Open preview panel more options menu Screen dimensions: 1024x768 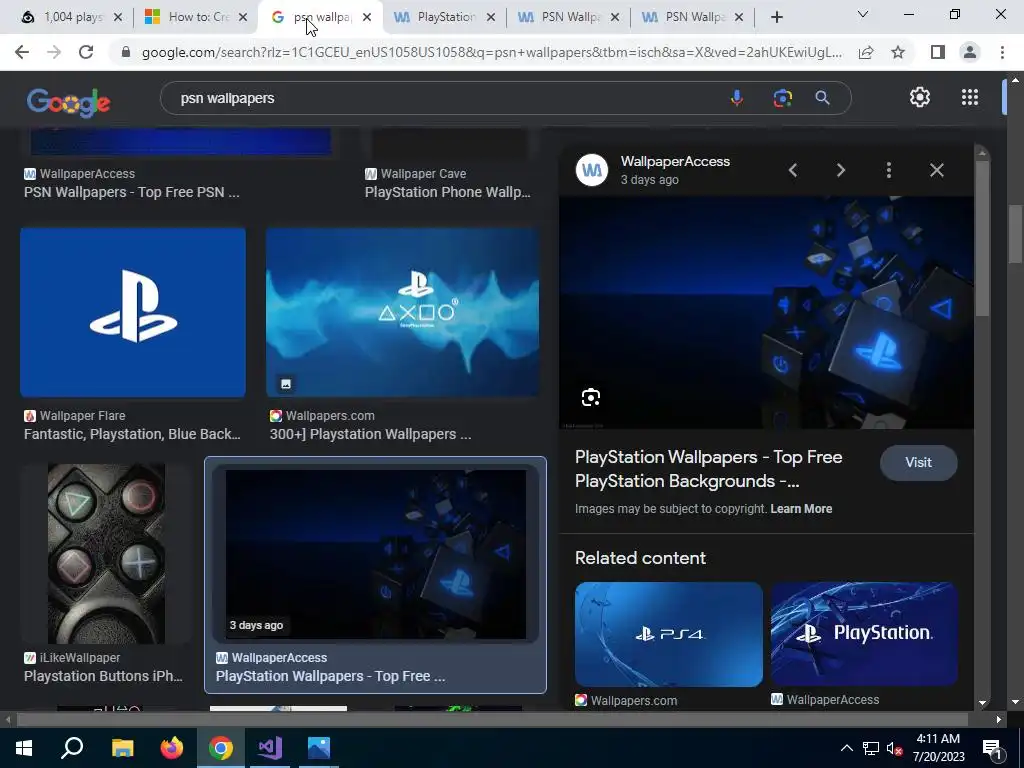[889, 170]
